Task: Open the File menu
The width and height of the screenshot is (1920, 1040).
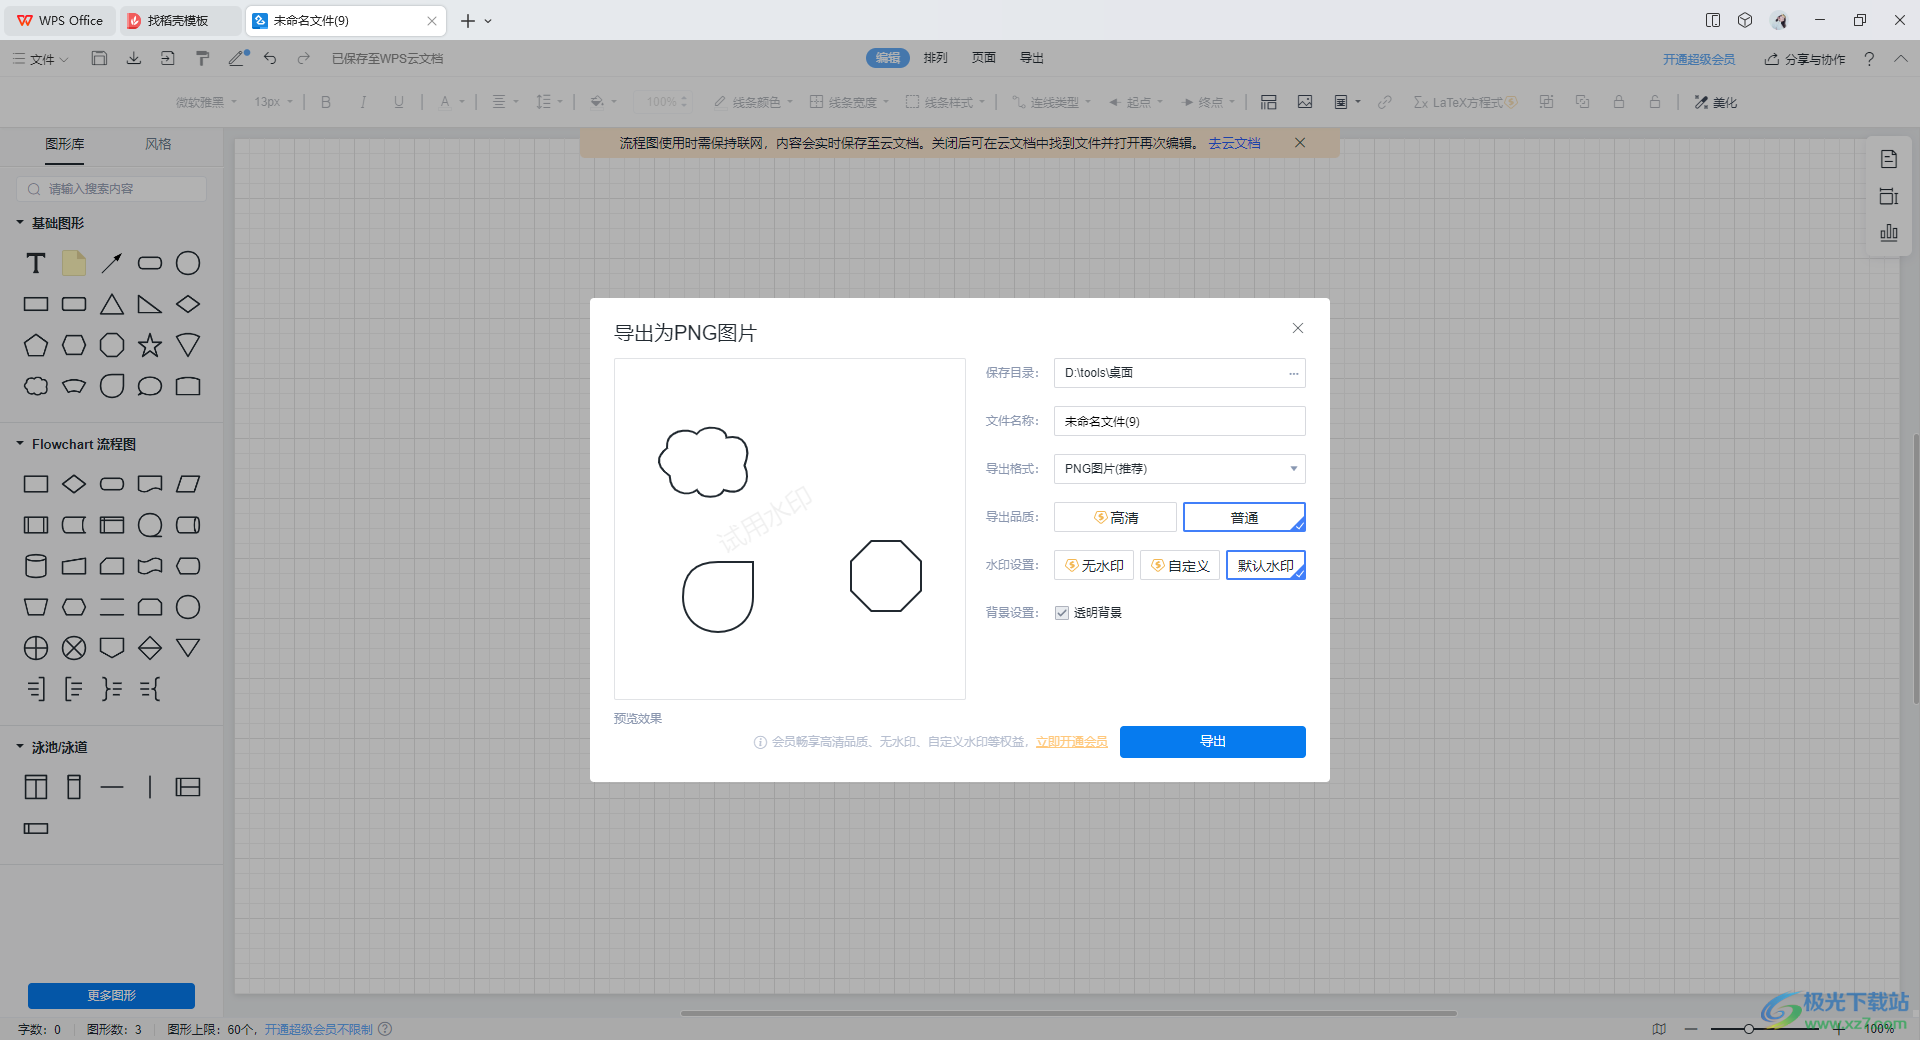Action: point(41,59)
